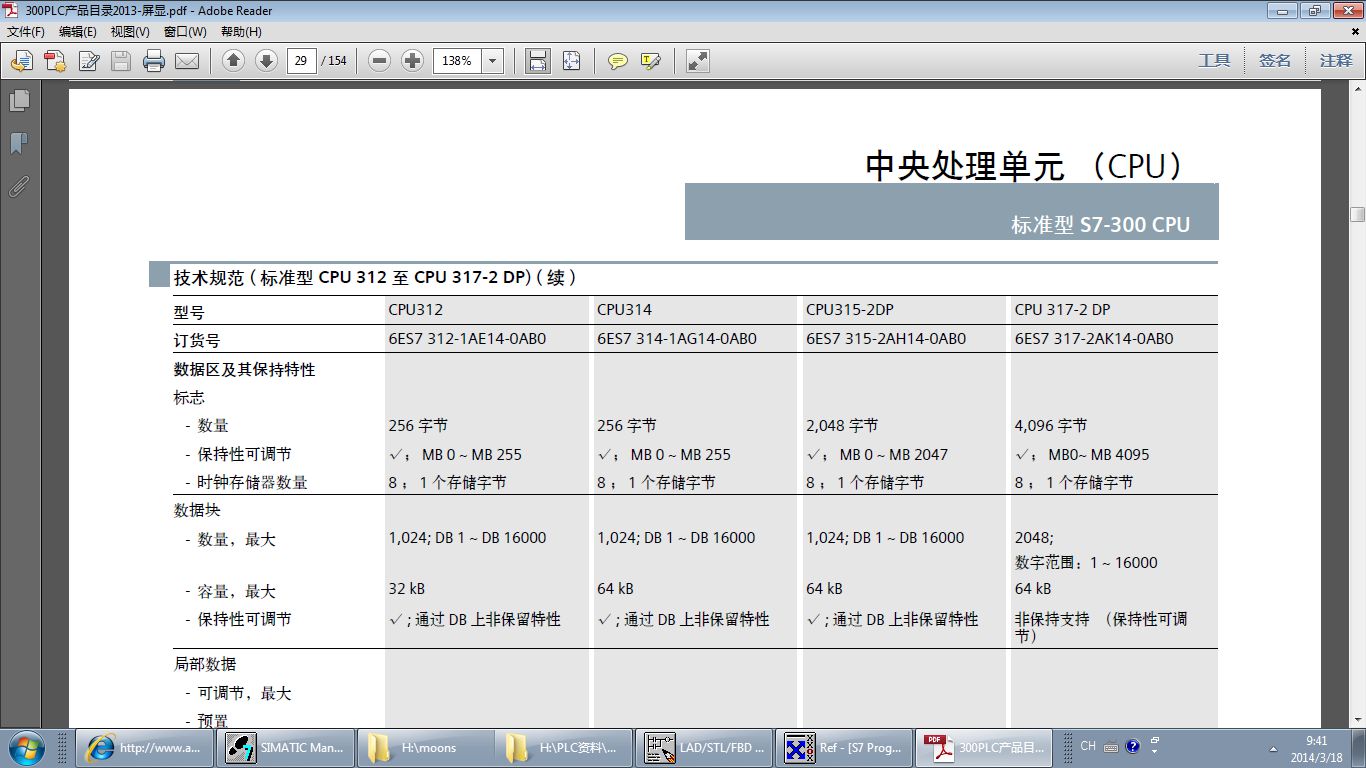Switch to Ref - S7 Prog taskbar window
The width and height of the screenshot is (1366, 768).
(844, 747)
